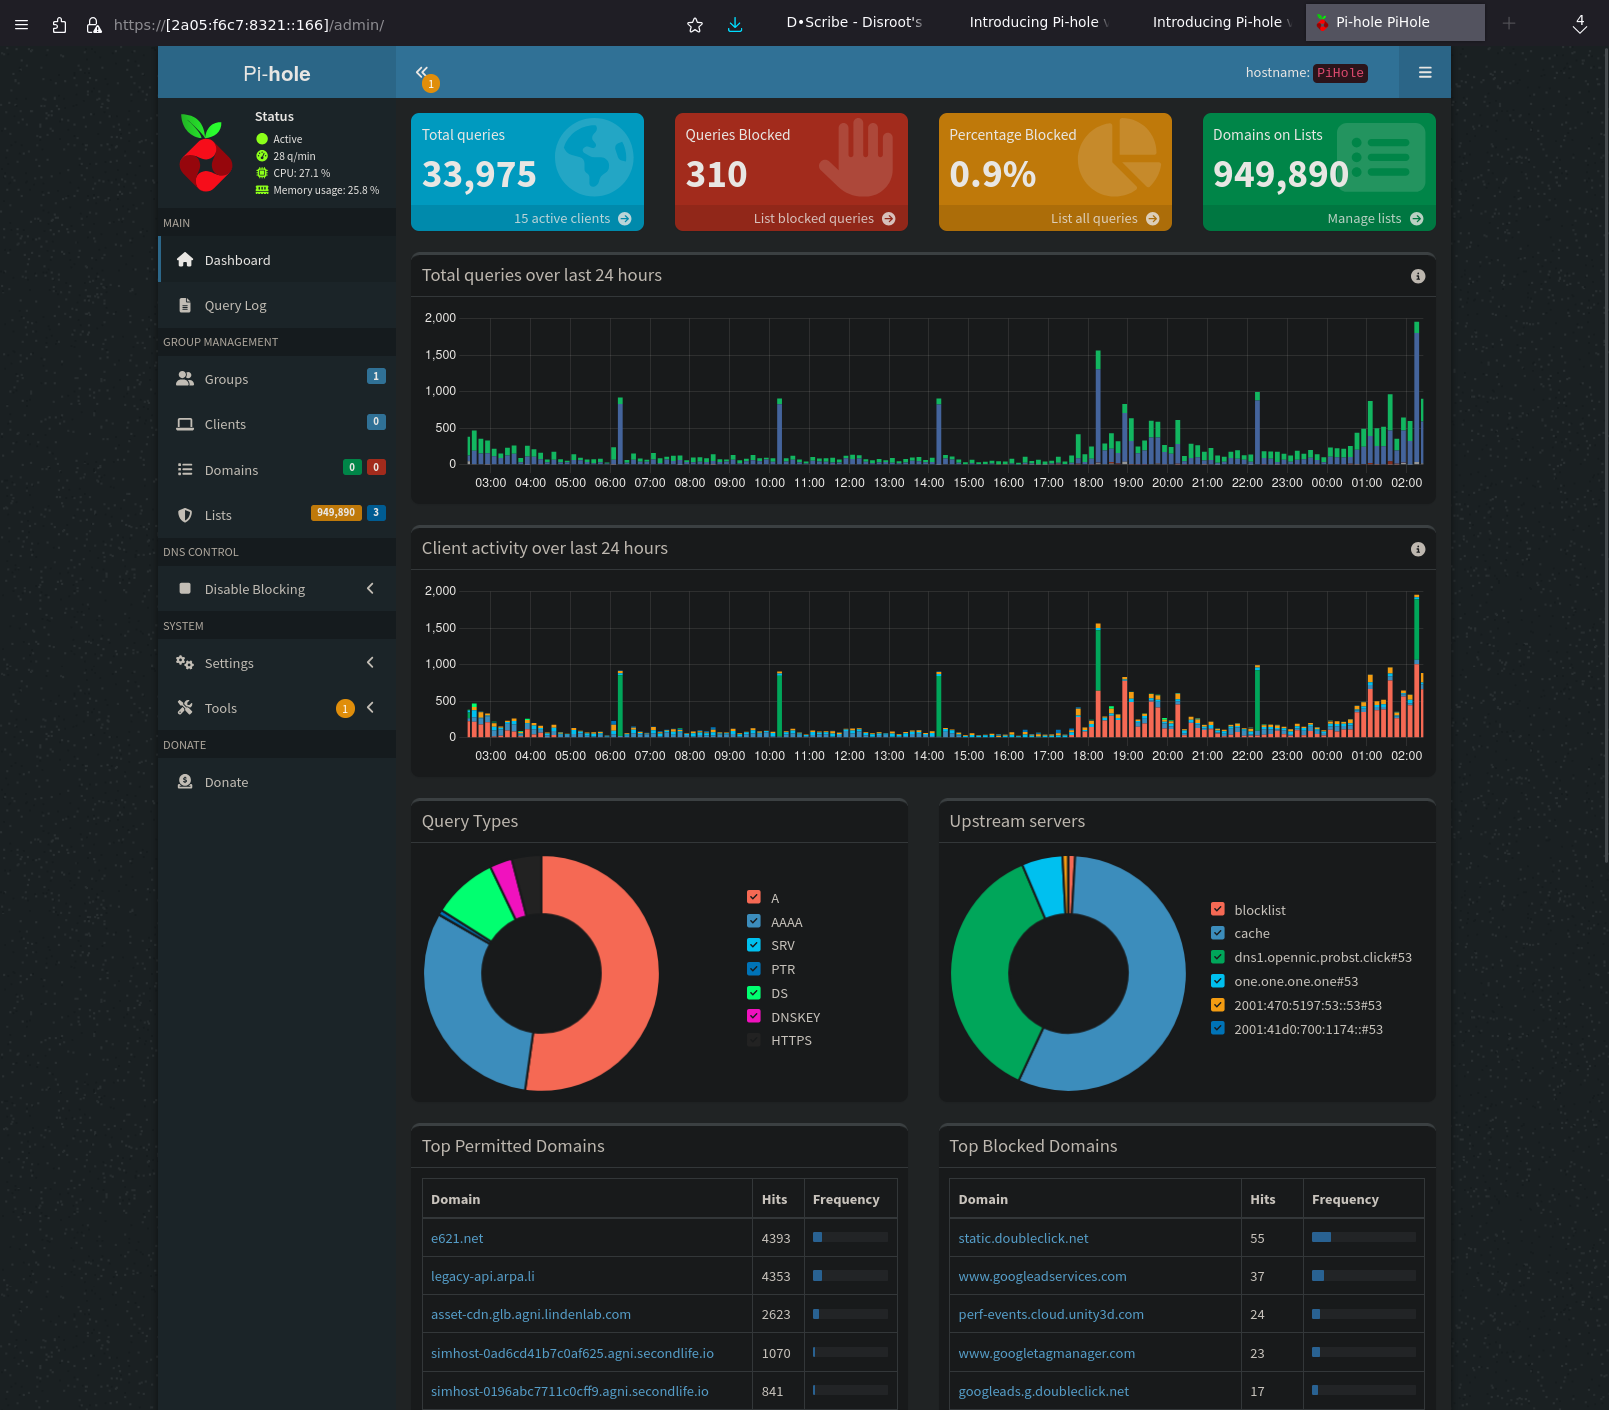Click info icon on Client activity chart
Image resolution: width=1609 pixels, height=1410 pixels.
tap(1418, 549)
